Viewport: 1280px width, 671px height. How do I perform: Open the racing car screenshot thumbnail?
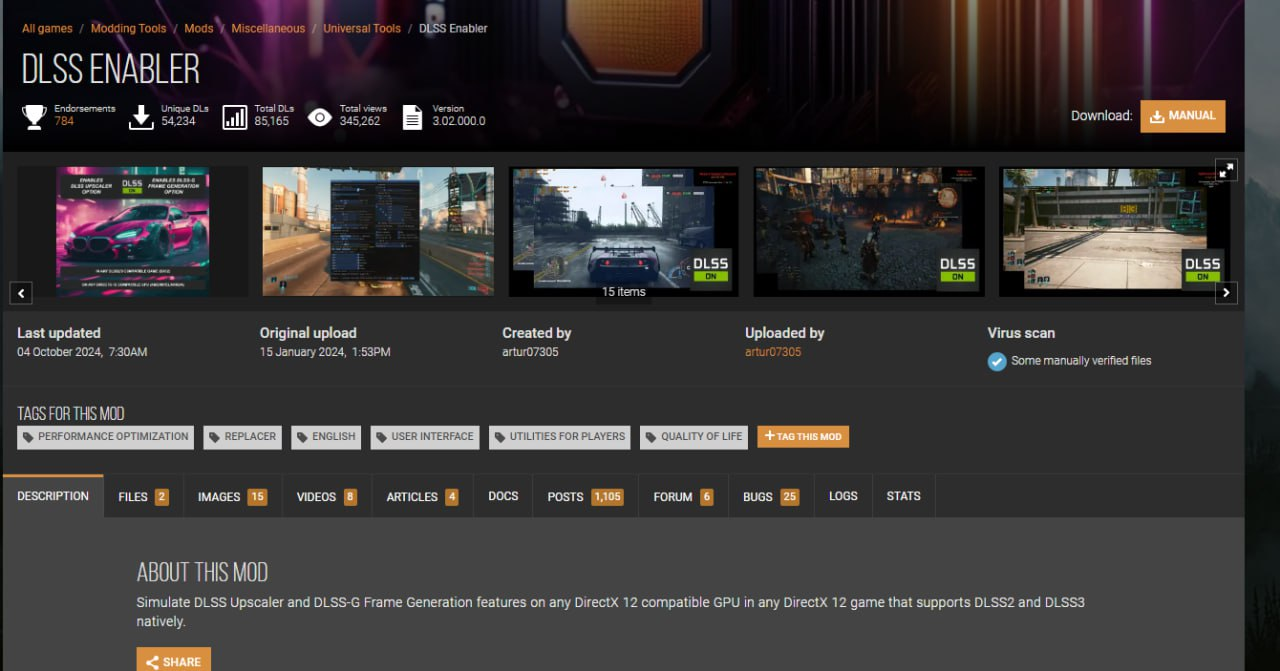pyautogui.click(x=624, y=231)
